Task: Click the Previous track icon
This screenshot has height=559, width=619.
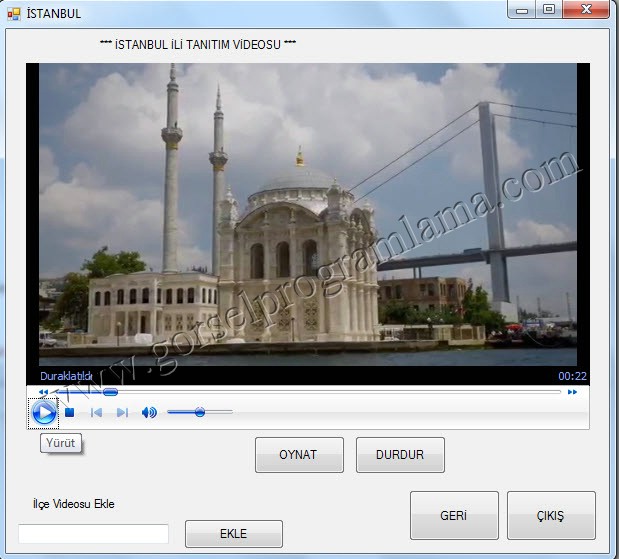Action: point(97,412)
